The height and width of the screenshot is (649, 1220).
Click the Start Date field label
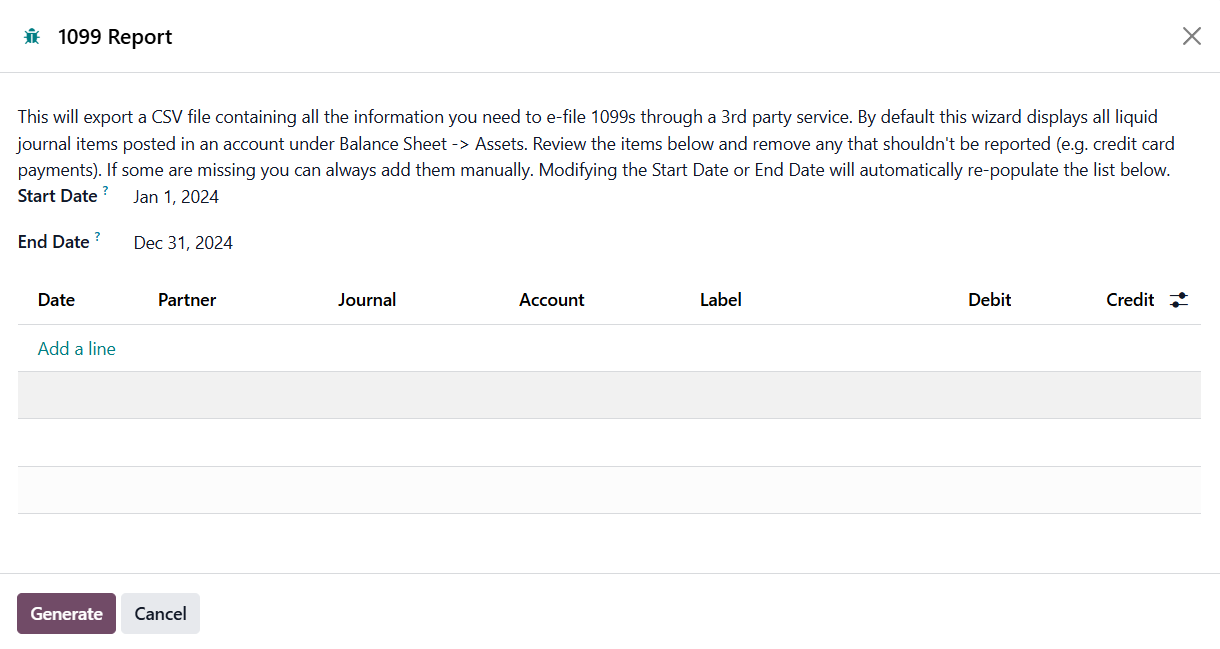[x=57, y=197]
